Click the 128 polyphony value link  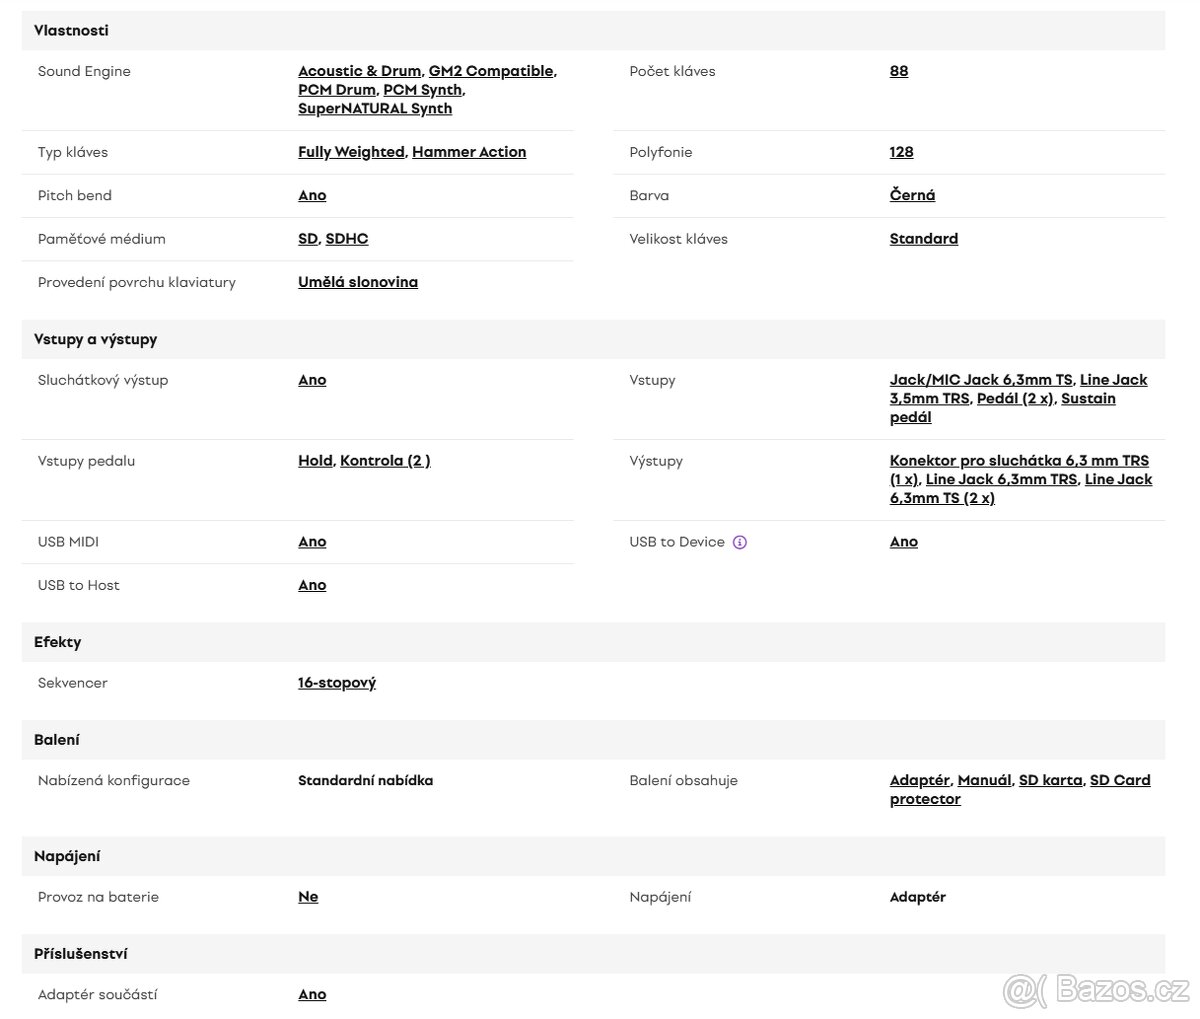click(x=901, y=152)
